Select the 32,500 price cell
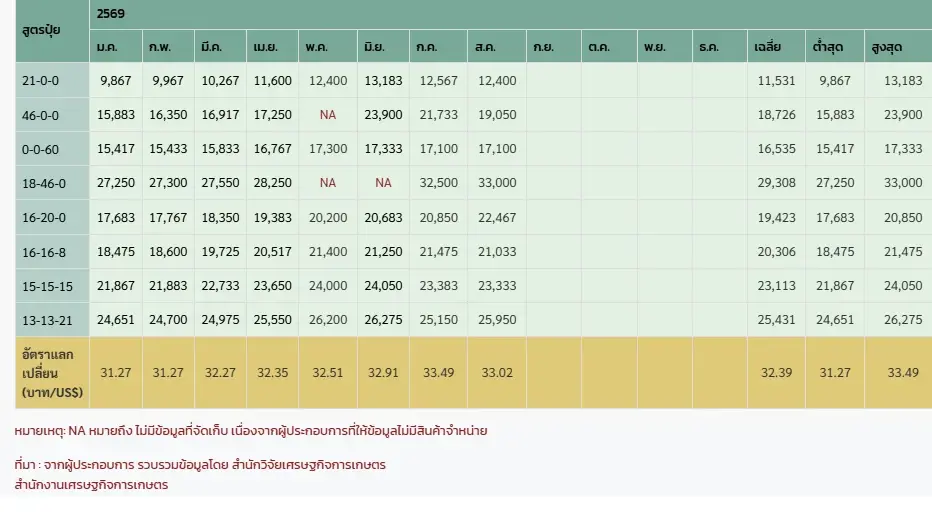The height and width of the screenshot is (515, 932). [439, 183]
